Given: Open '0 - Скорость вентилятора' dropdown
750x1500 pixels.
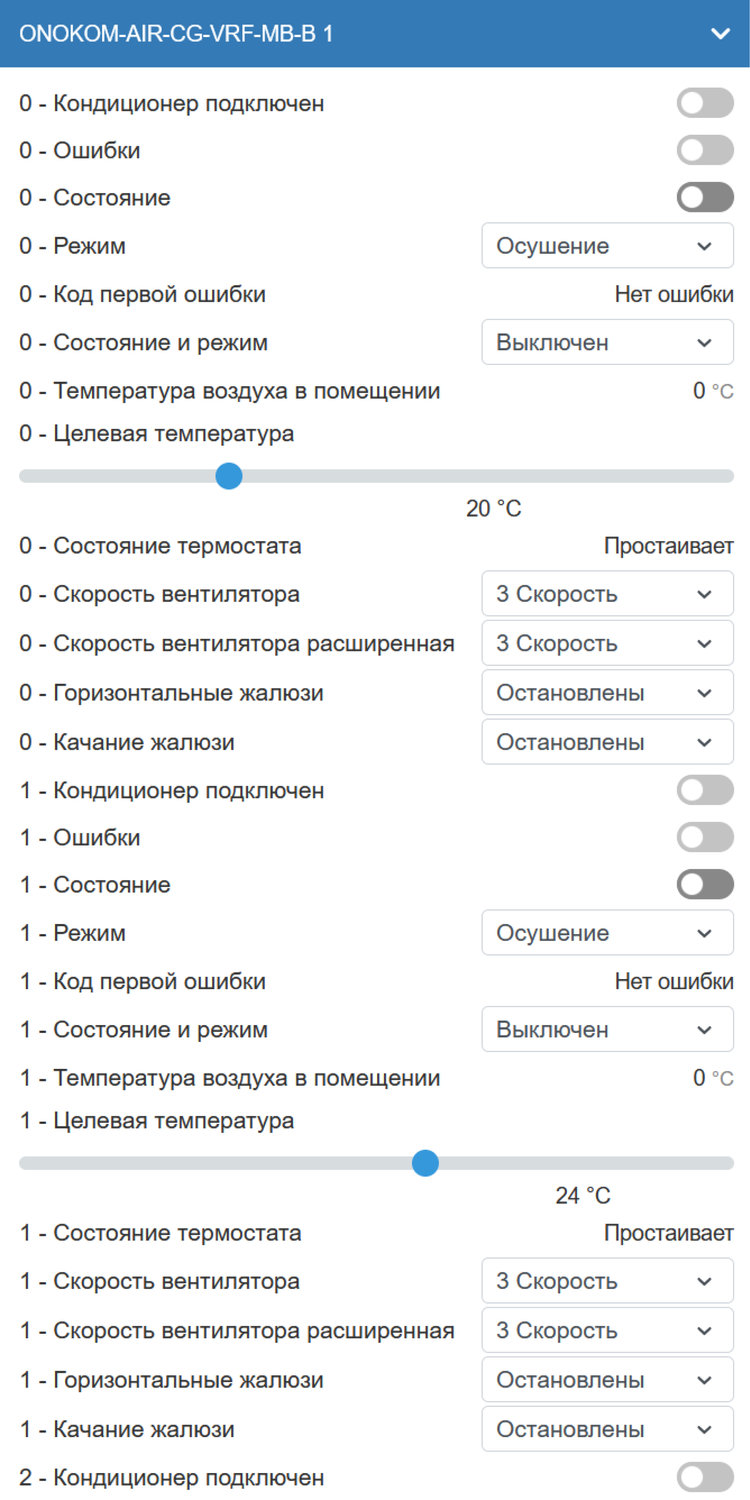Looking at the screenshot, I should 607,594.
